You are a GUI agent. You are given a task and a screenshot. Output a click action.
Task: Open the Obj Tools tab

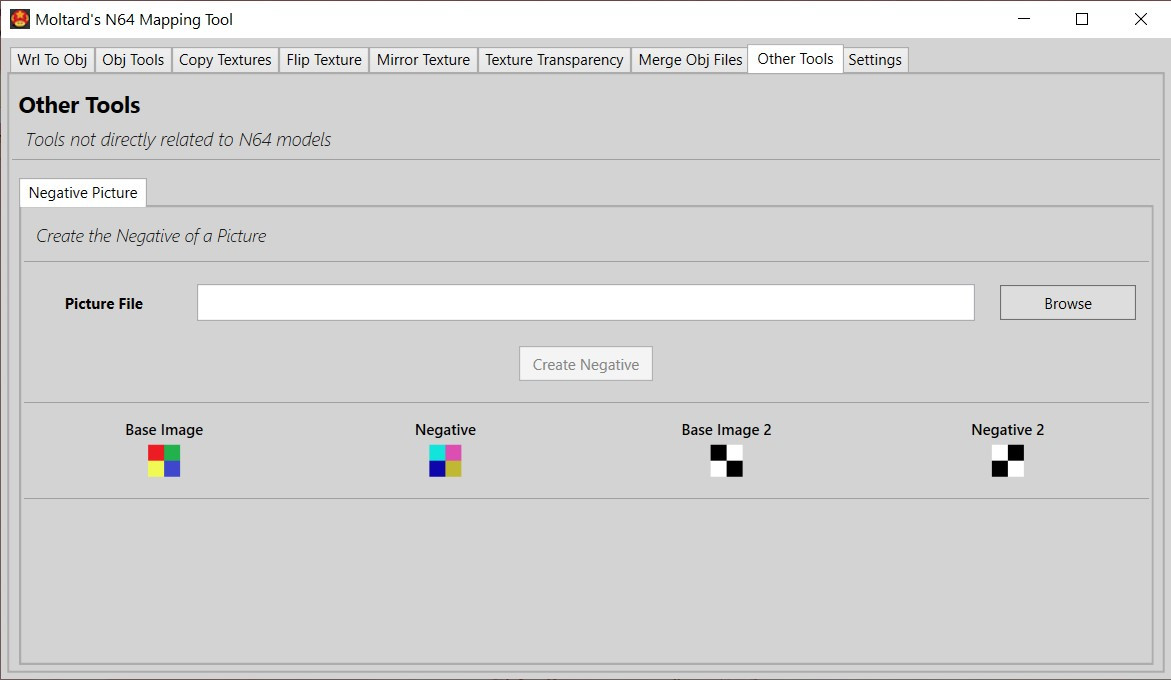(133, 59)
